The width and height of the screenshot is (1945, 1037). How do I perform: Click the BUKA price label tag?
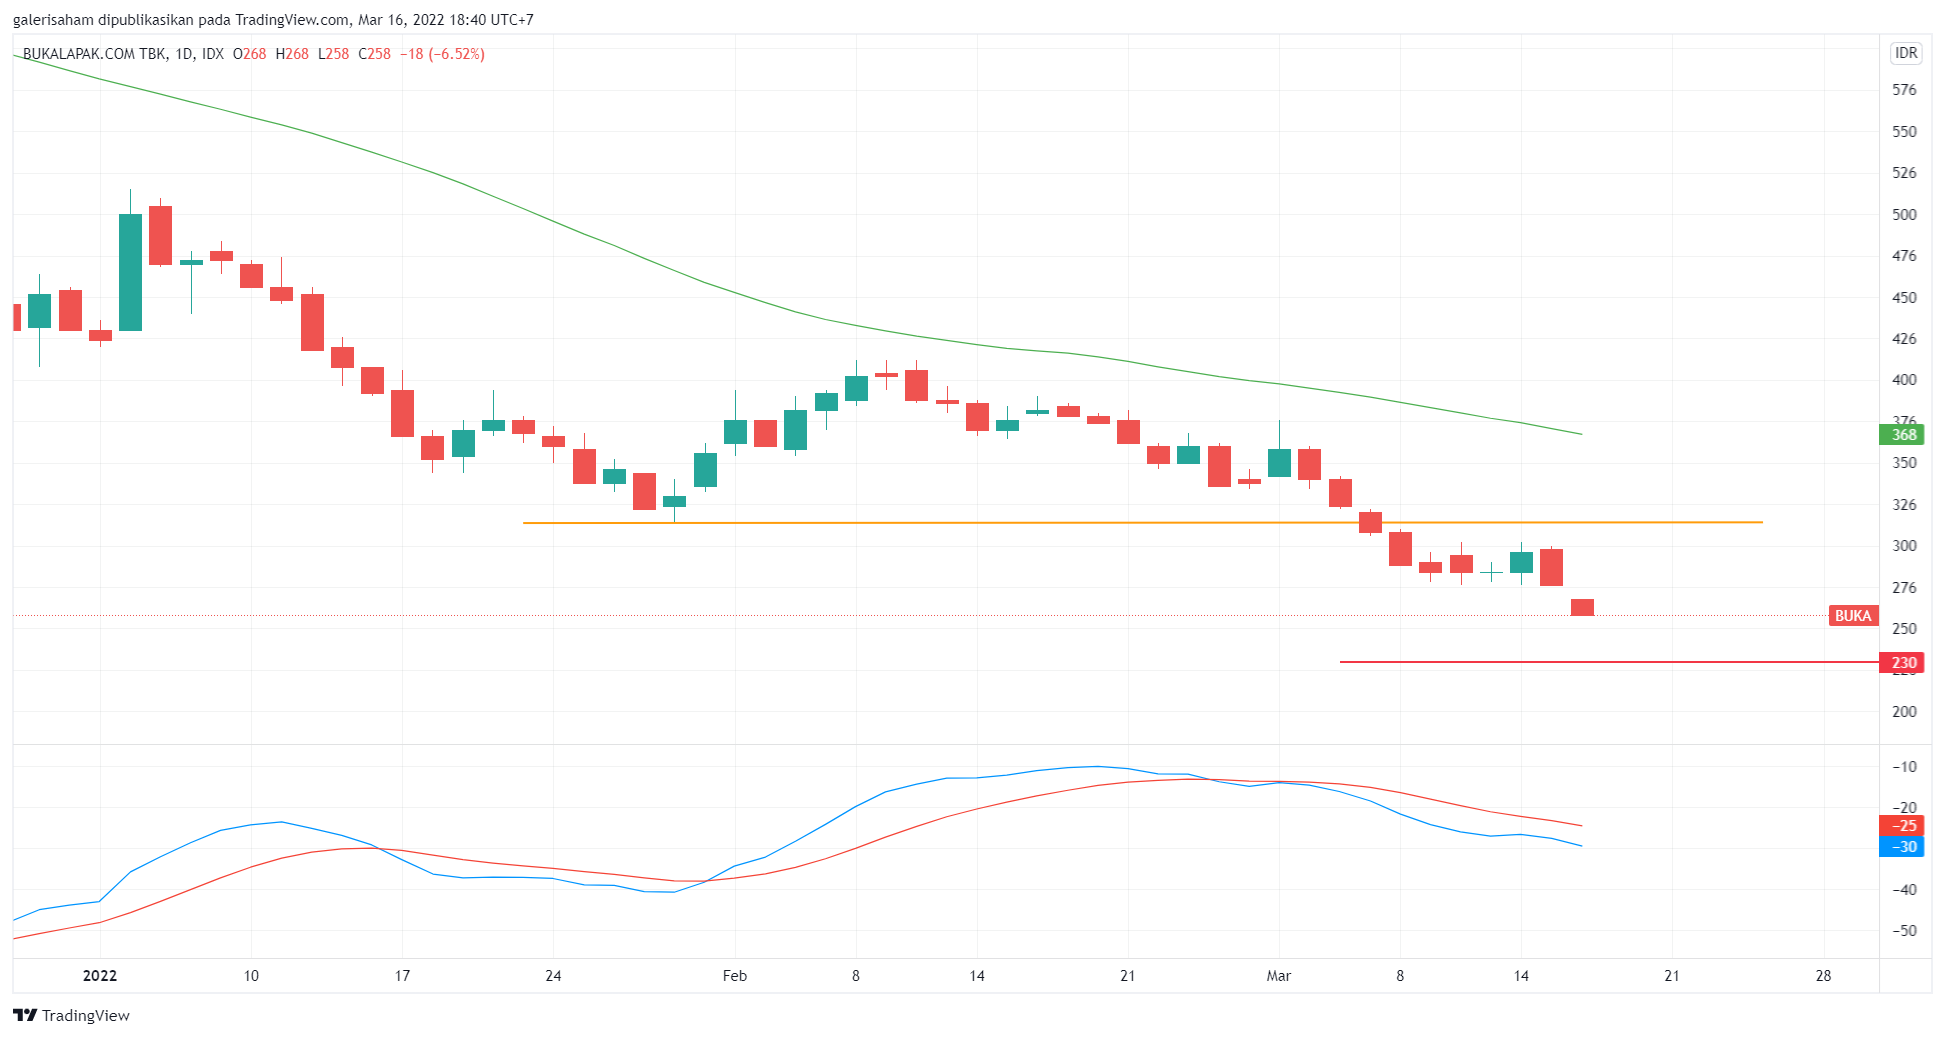pyautogui.click(x=1853, y=616)
